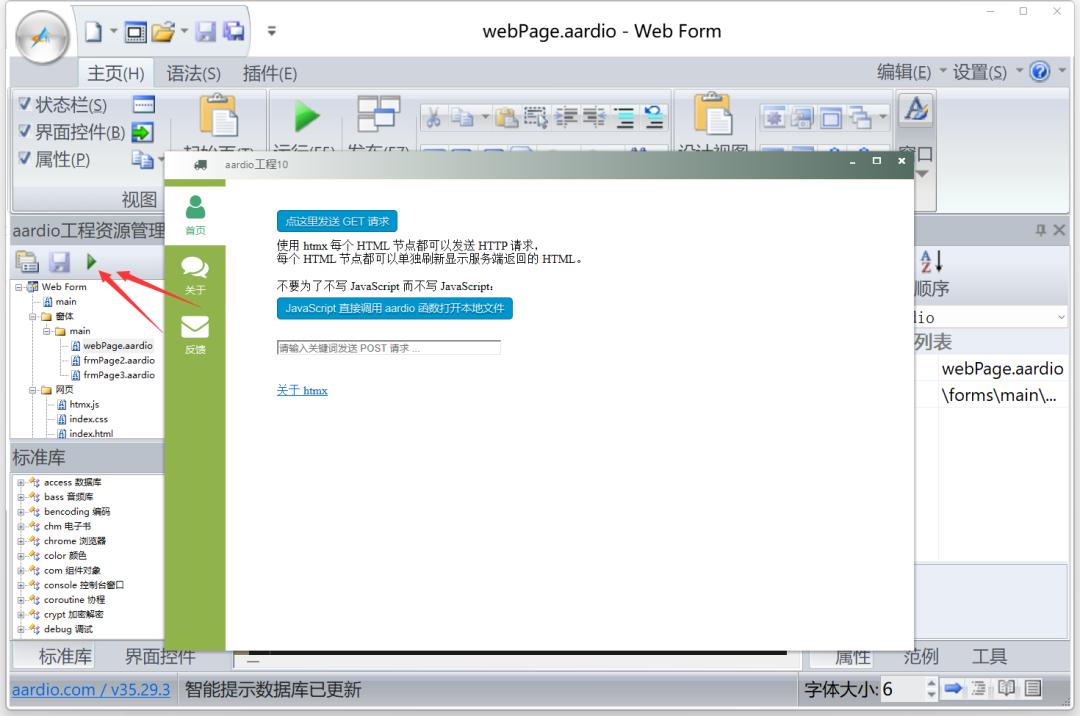Toggle the 界面控件 checkbox
1080x716 pixels.
coord(24,131)
